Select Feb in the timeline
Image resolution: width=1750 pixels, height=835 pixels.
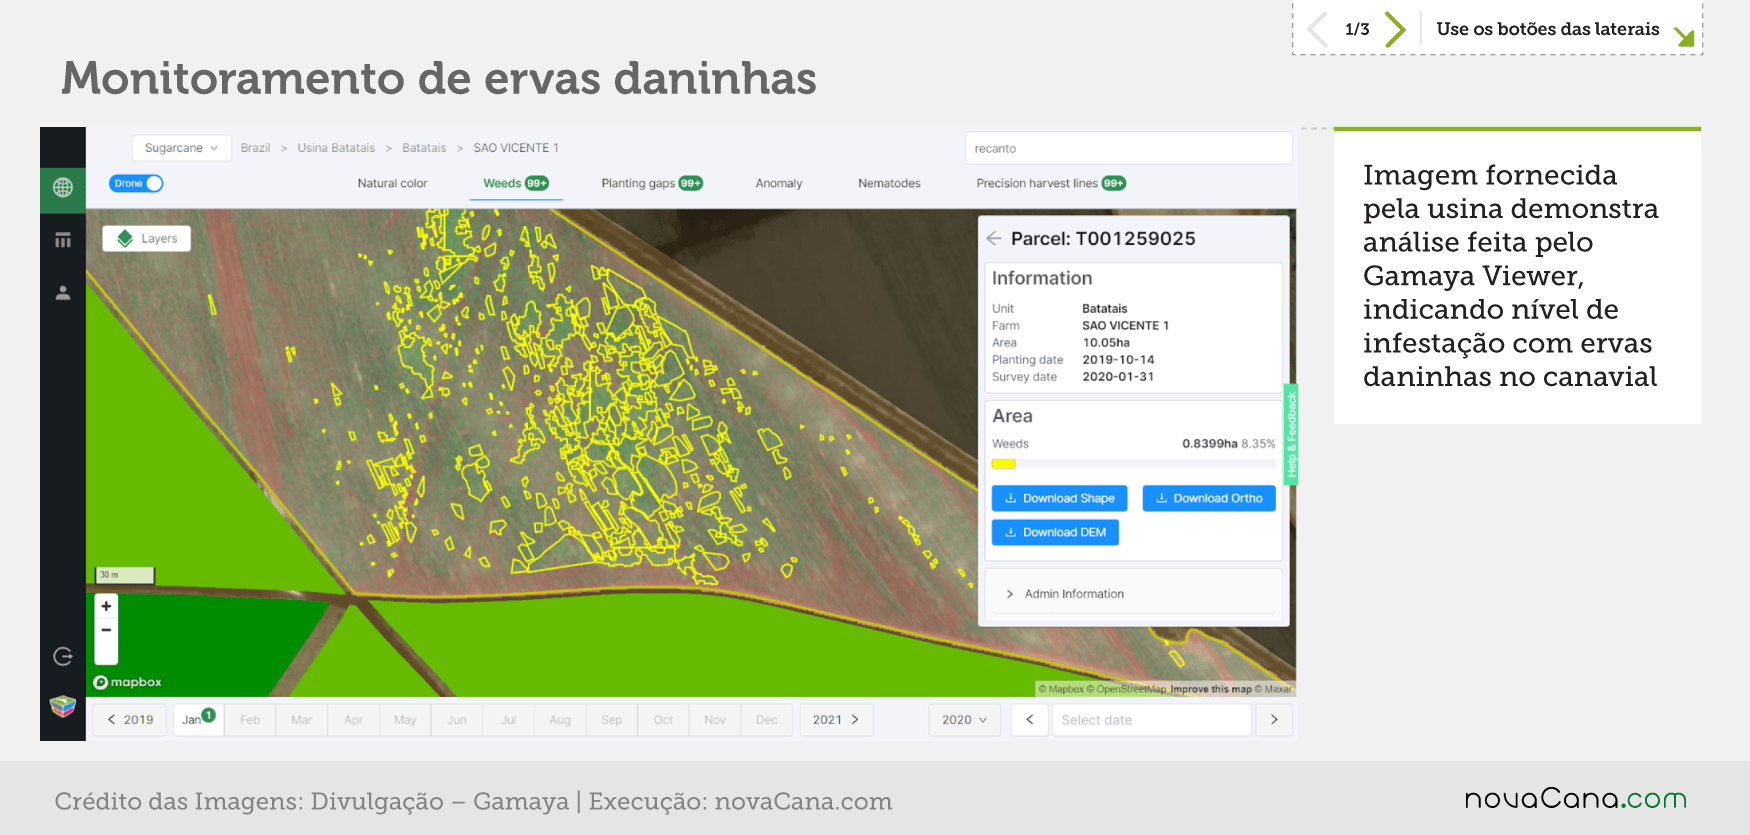[250, 720]
